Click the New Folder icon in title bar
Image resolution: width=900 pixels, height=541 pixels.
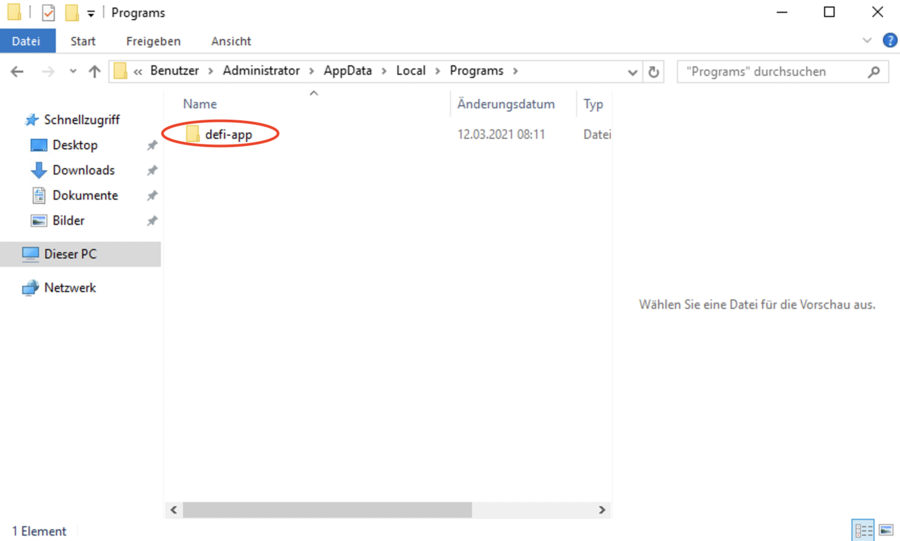click(72, 13)
